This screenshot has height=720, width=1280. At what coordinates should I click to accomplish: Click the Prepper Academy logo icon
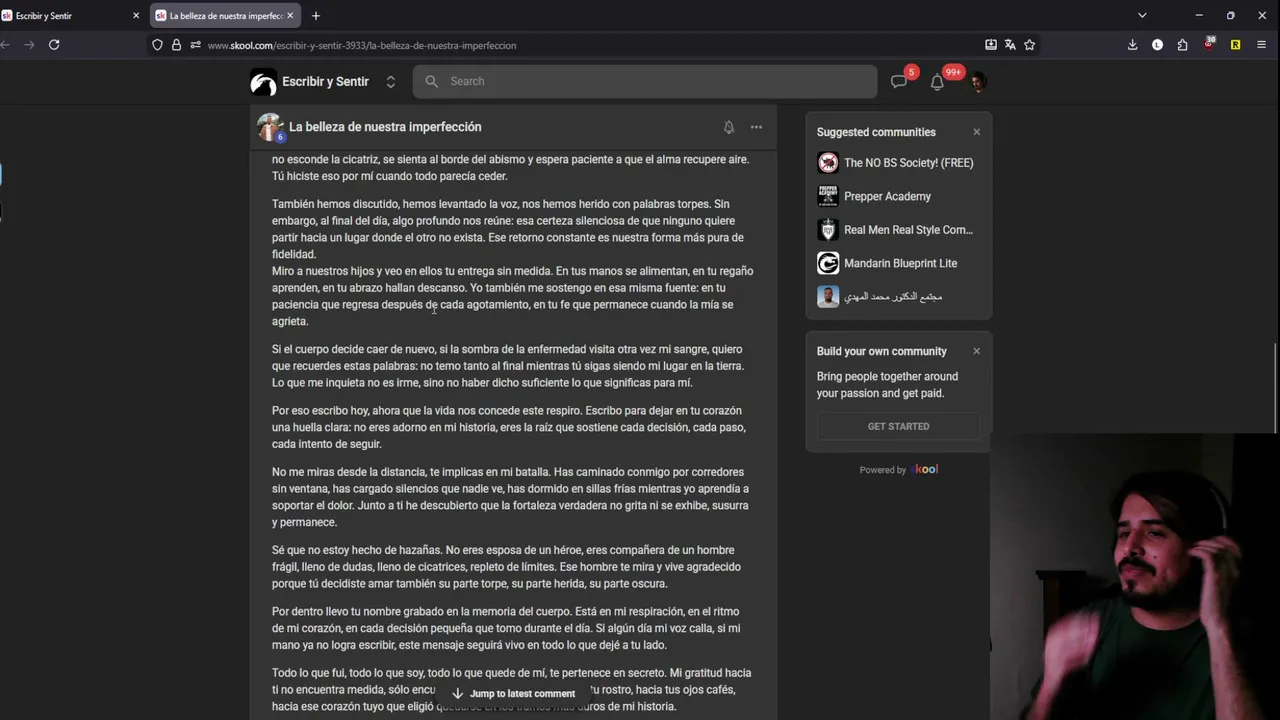[828, 196]
